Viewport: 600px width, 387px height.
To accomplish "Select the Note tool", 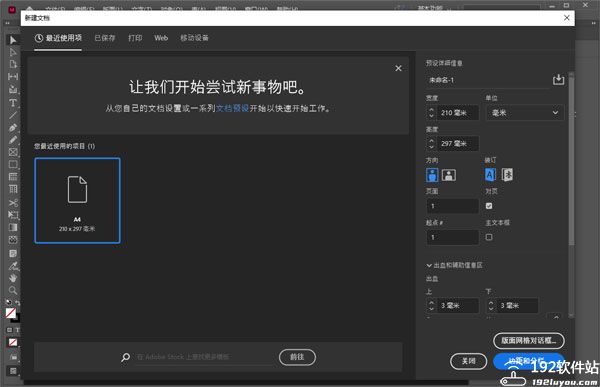I will click(13, 253).
